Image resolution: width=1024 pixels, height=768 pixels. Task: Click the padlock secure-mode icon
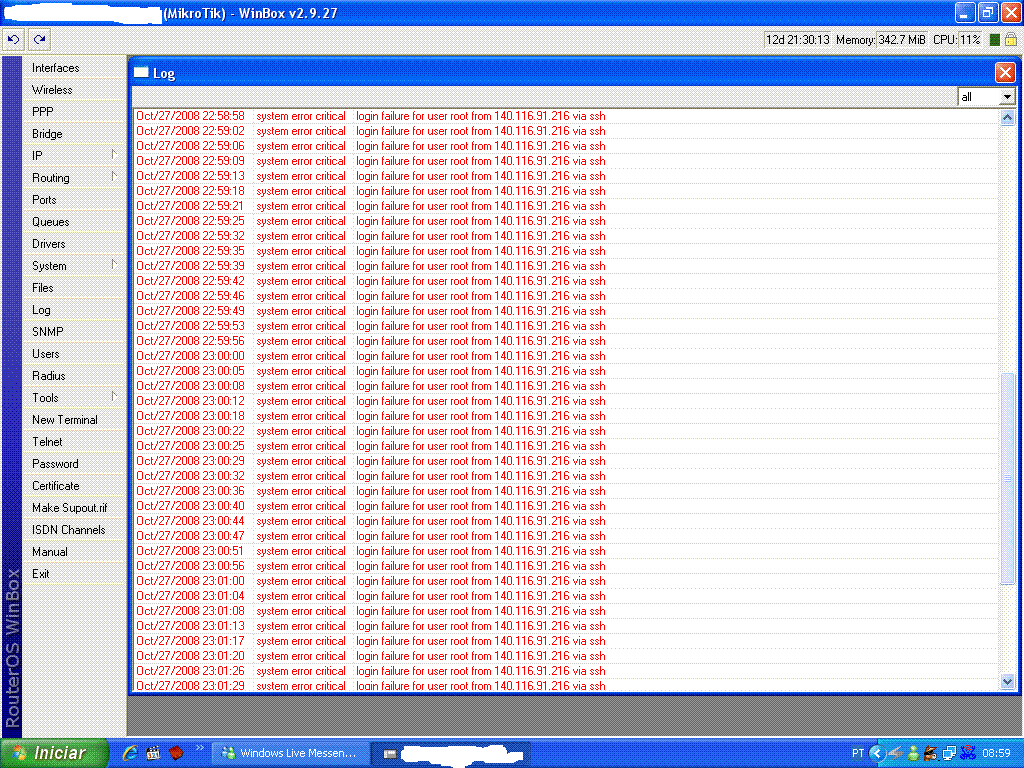tap(1010, 39)
